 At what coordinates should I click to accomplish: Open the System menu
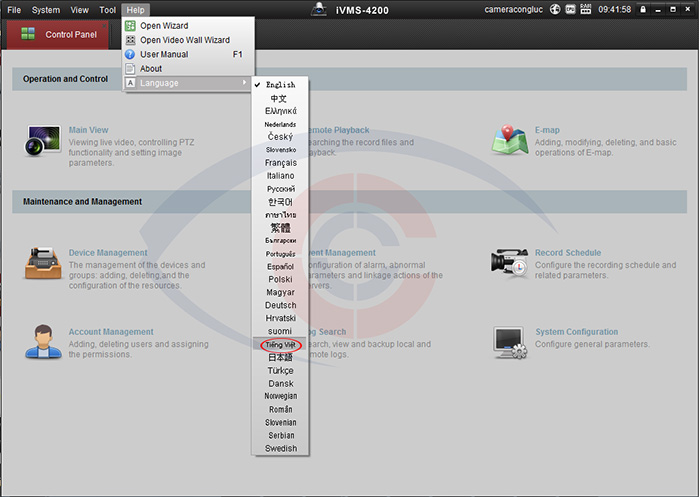[x=46, y=10]
